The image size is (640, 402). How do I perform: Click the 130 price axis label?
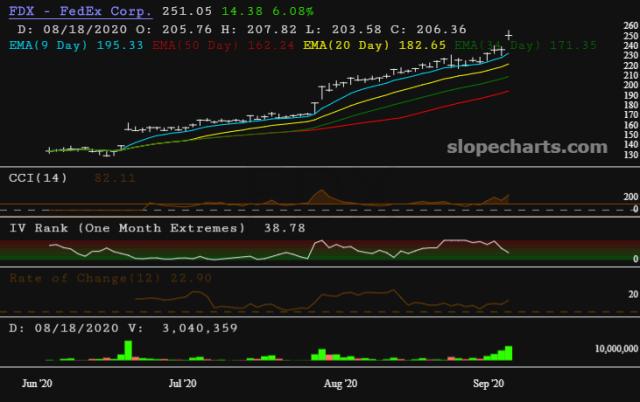point(631,155)
